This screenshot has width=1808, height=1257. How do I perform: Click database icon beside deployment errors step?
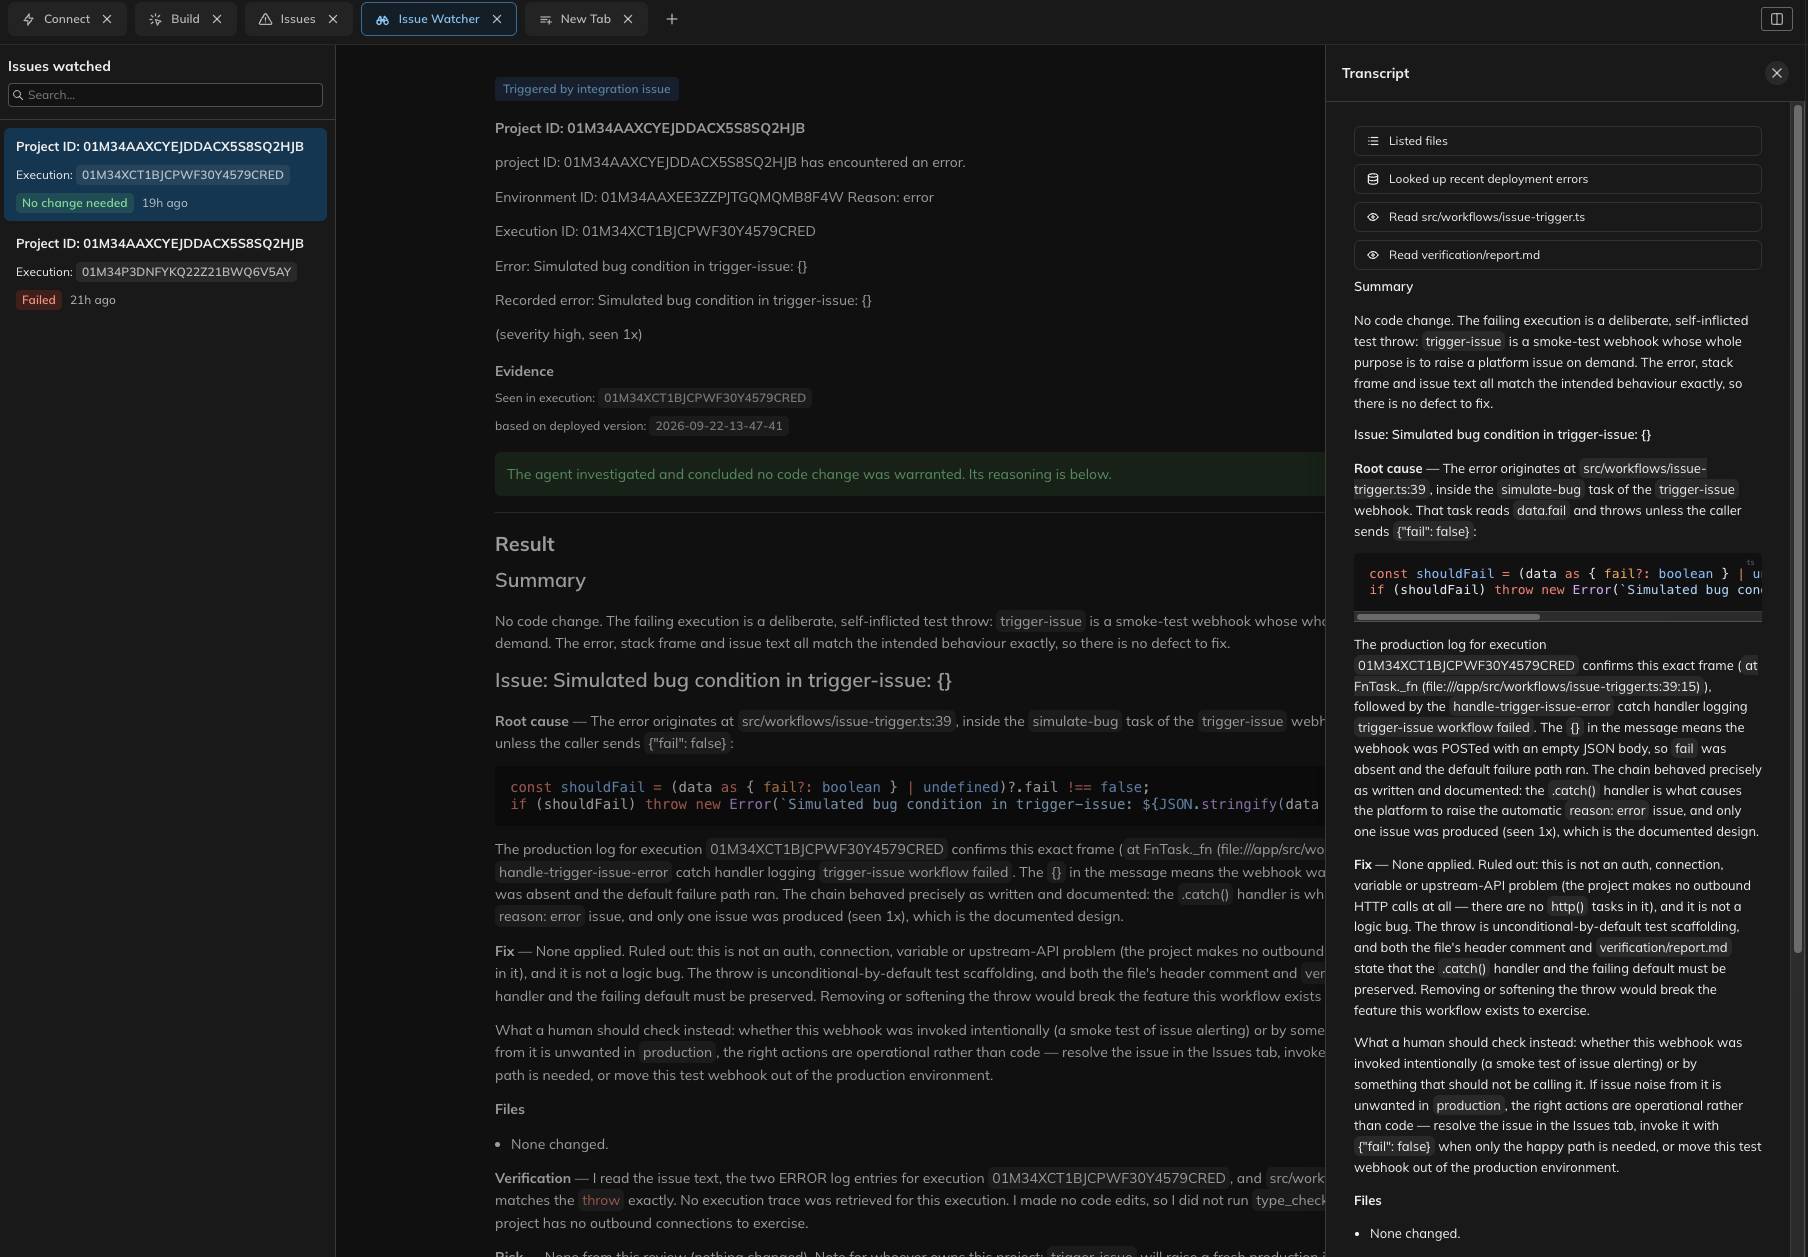pyautogui.click(x=1373, y=179)
